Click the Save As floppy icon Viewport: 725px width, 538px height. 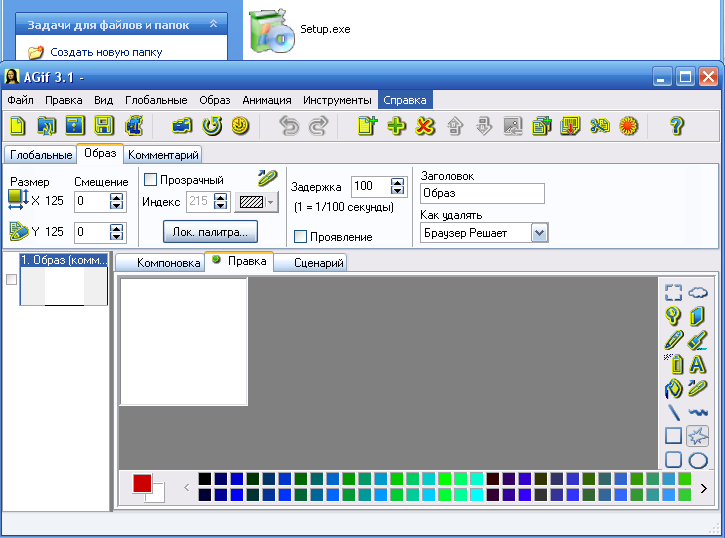tap(104, 126)
